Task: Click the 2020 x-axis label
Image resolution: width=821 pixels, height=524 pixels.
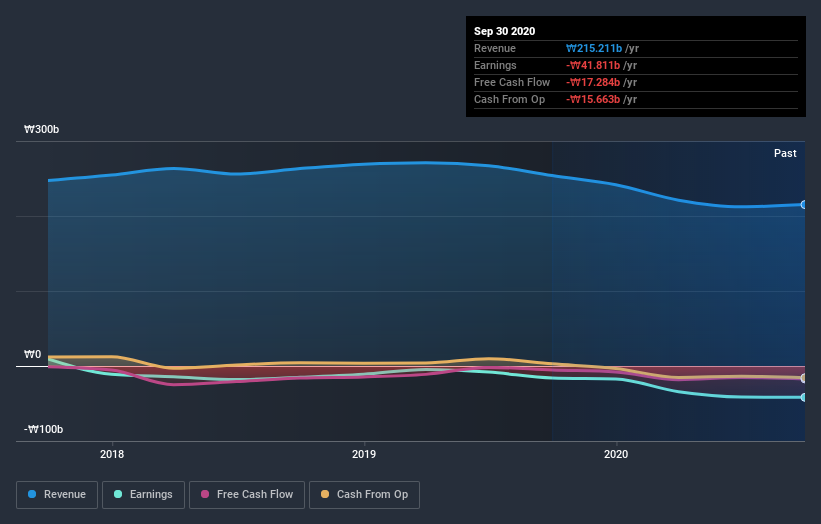Action: [616, 454]
